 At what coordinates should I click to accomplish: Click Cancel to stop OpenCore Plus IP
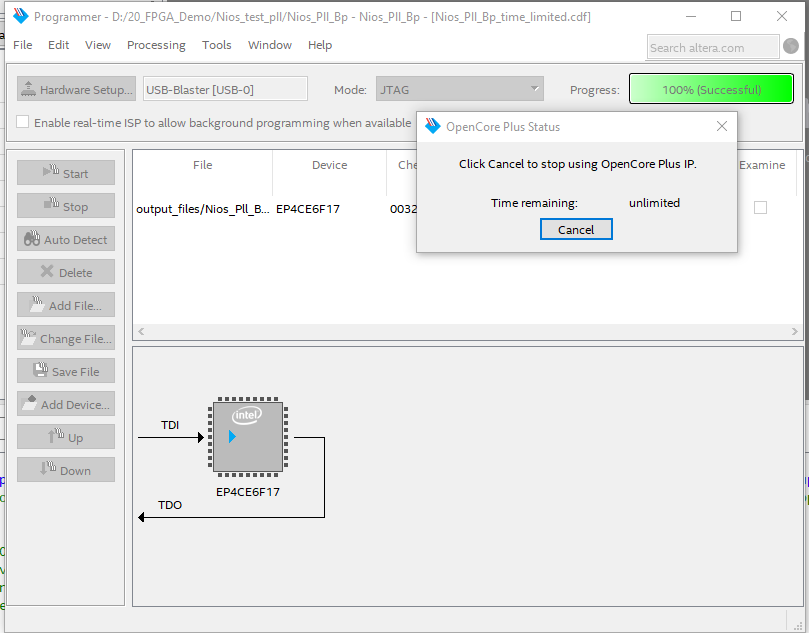576,229
